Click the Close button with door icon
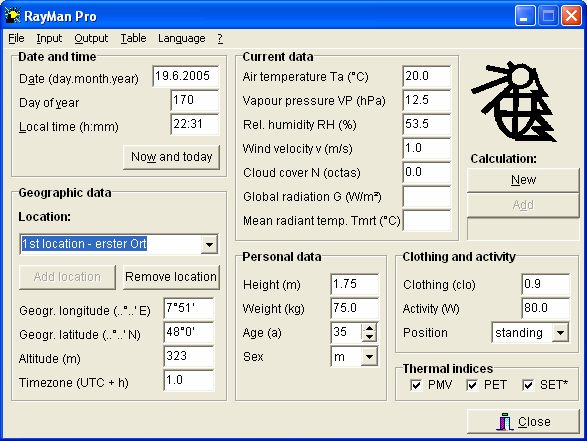This screenshot has width=587, height=441. (523, 422)
